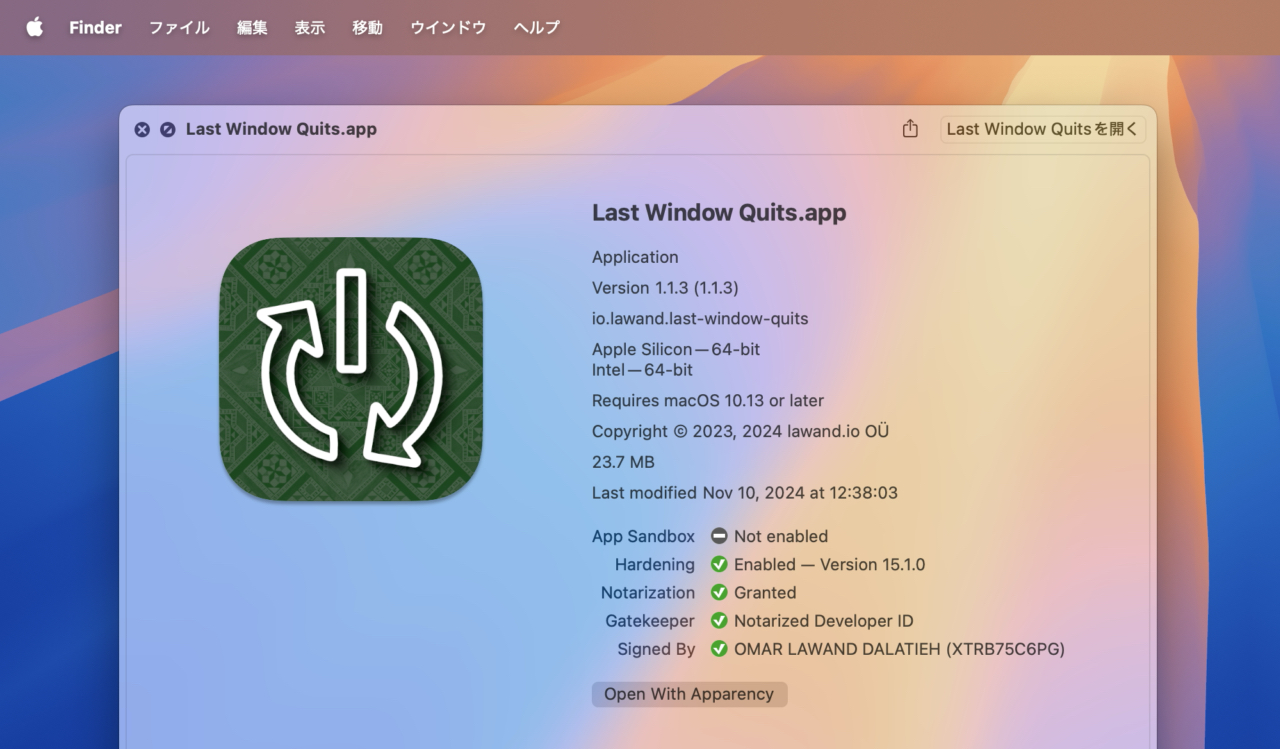Click the 'Hardening' label
Viewport: 1280px width, 749px height.
click(655, 565)
